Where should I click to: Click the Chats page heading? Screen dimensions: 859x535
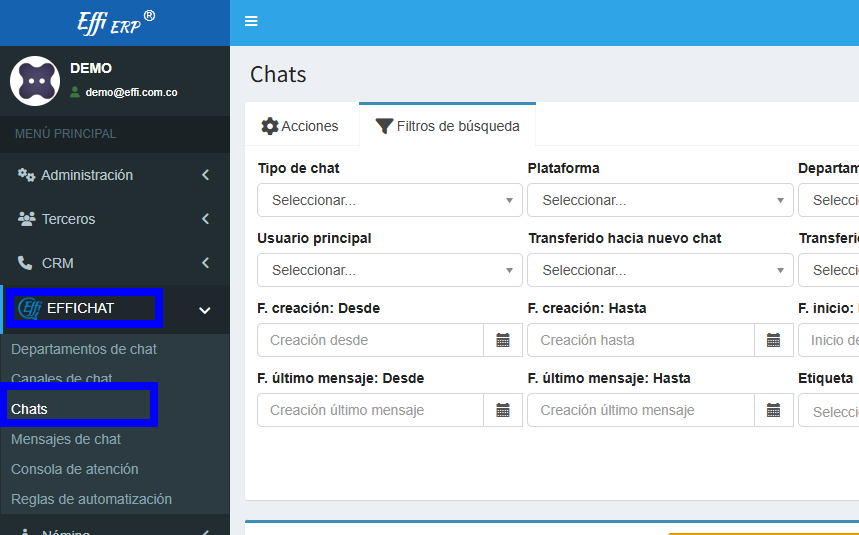(278, 74)
